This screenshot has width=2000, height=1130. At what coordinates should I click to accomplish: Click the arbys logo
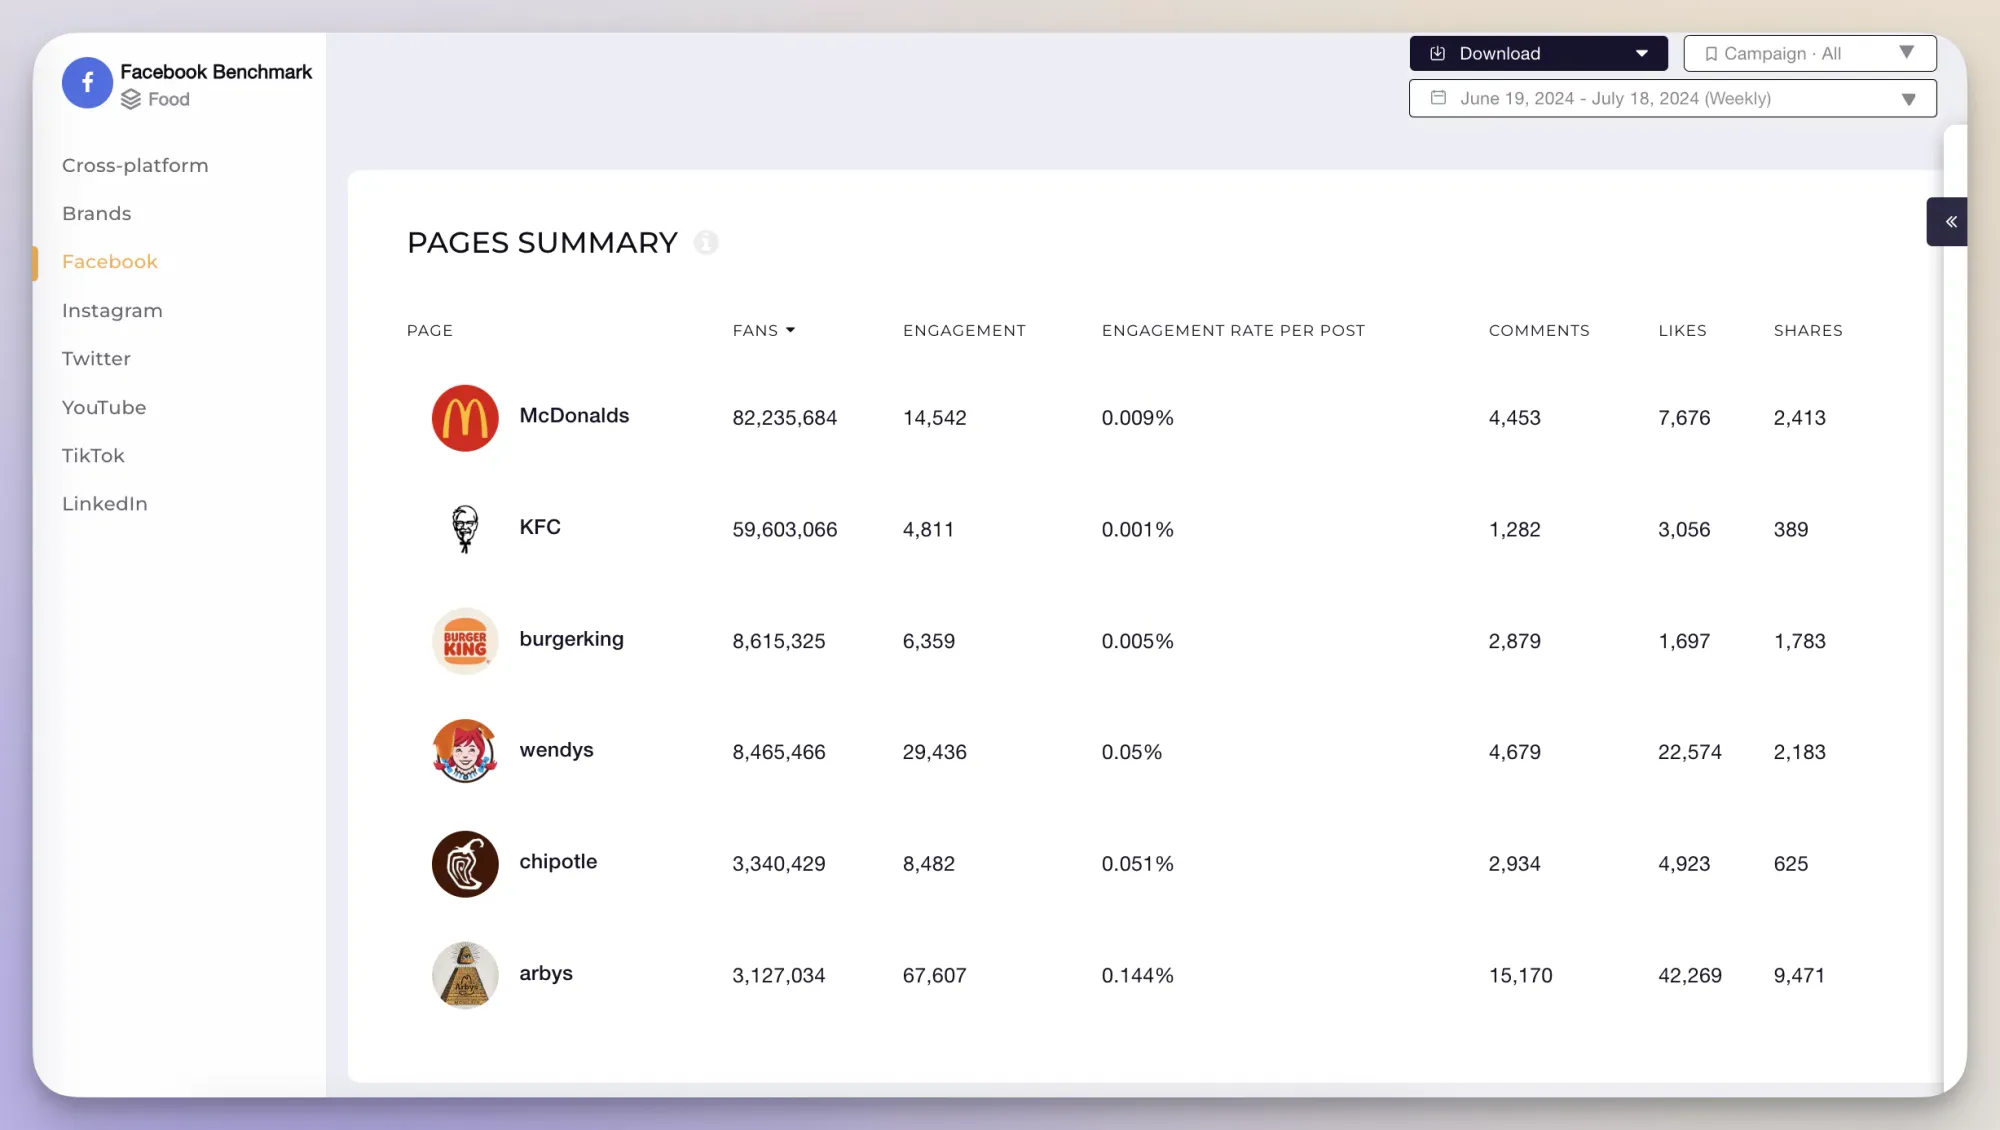click(x=465, y=975)
